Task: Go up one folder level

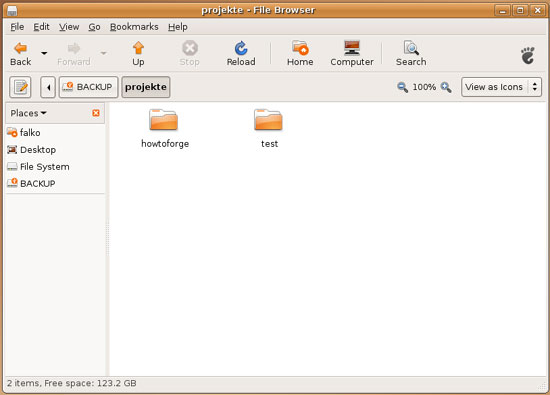Action: 138,54
